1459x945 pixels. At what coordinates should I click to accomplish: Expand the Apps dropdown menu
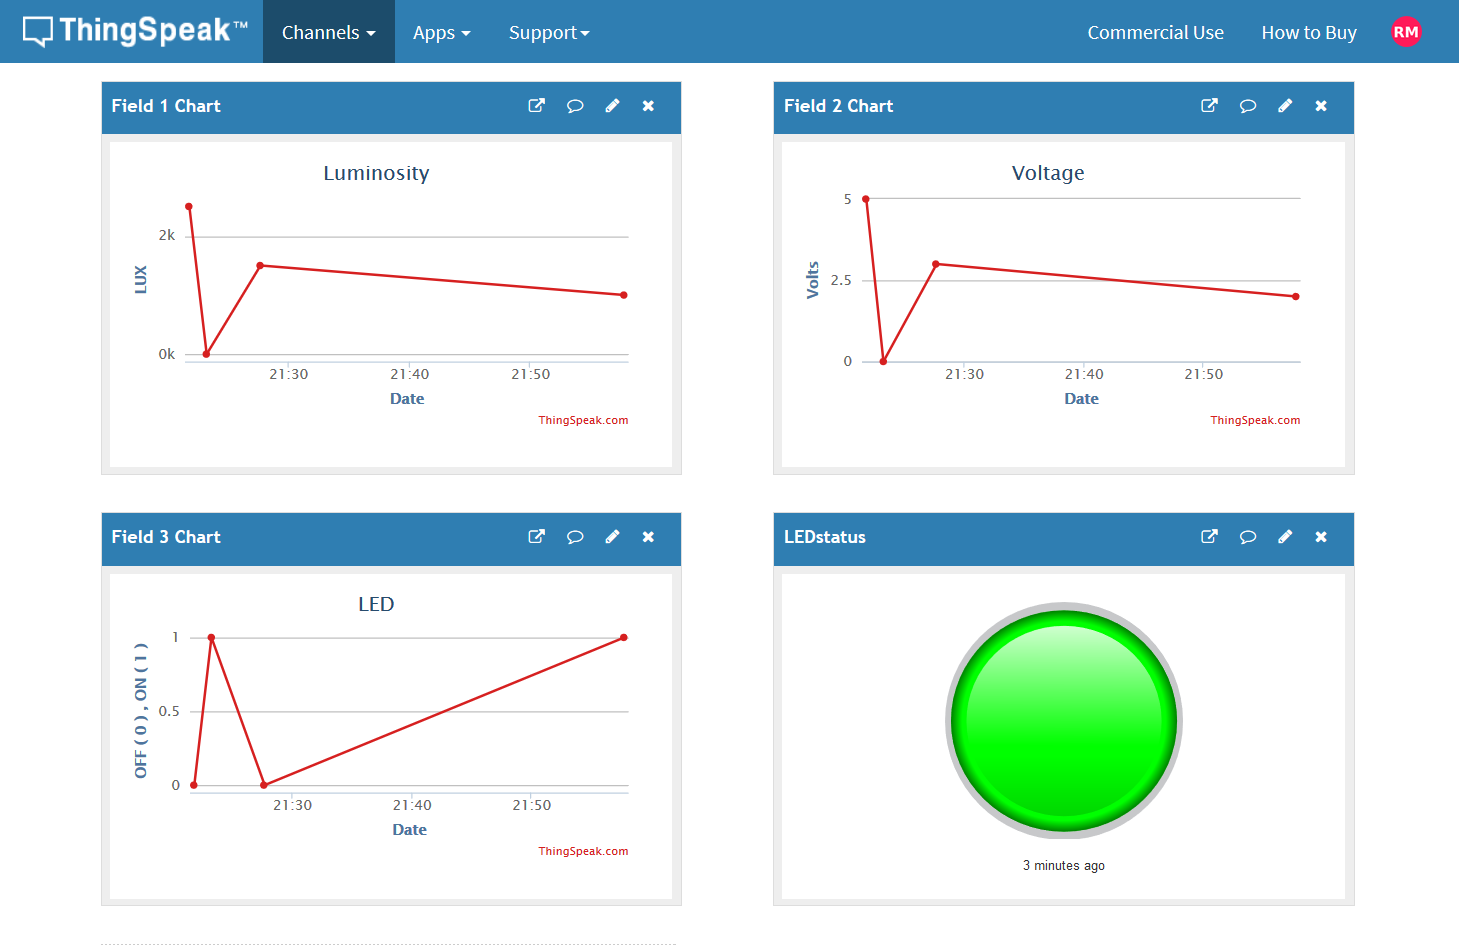coord(441,32)
